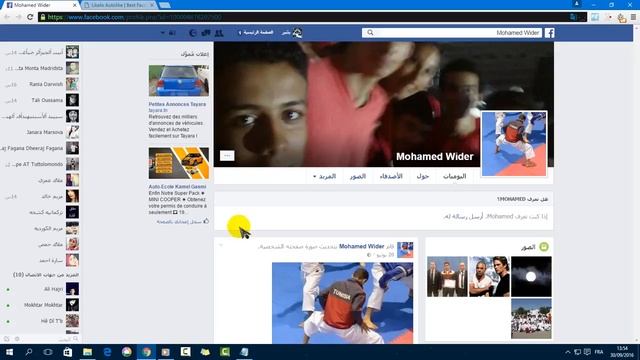Like the Auto-Ecole page via thumbs-up

point(206,221)
